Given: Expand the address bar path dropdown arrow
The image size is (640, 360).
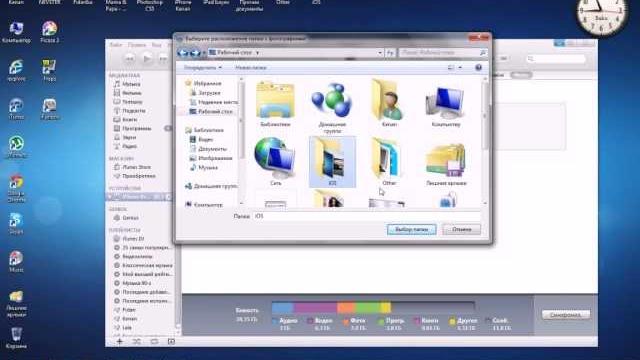Looking at the screenshot, I should 380,53.
